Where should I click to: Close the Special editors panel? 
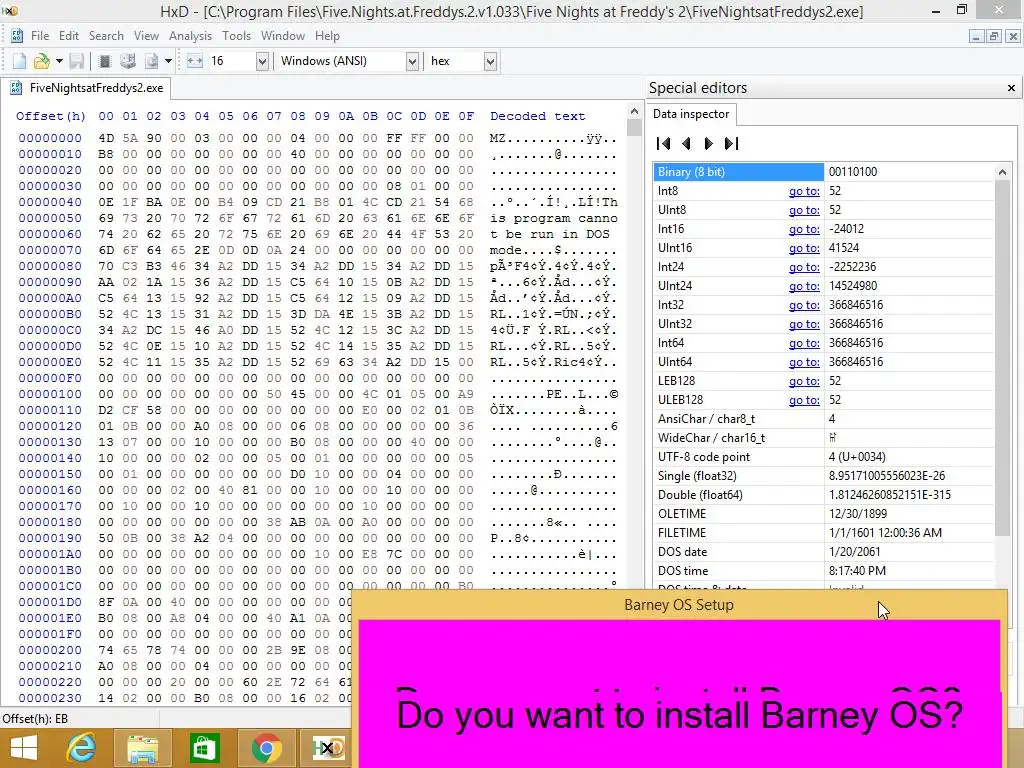pyautogui.click(x=1011, y=88)
